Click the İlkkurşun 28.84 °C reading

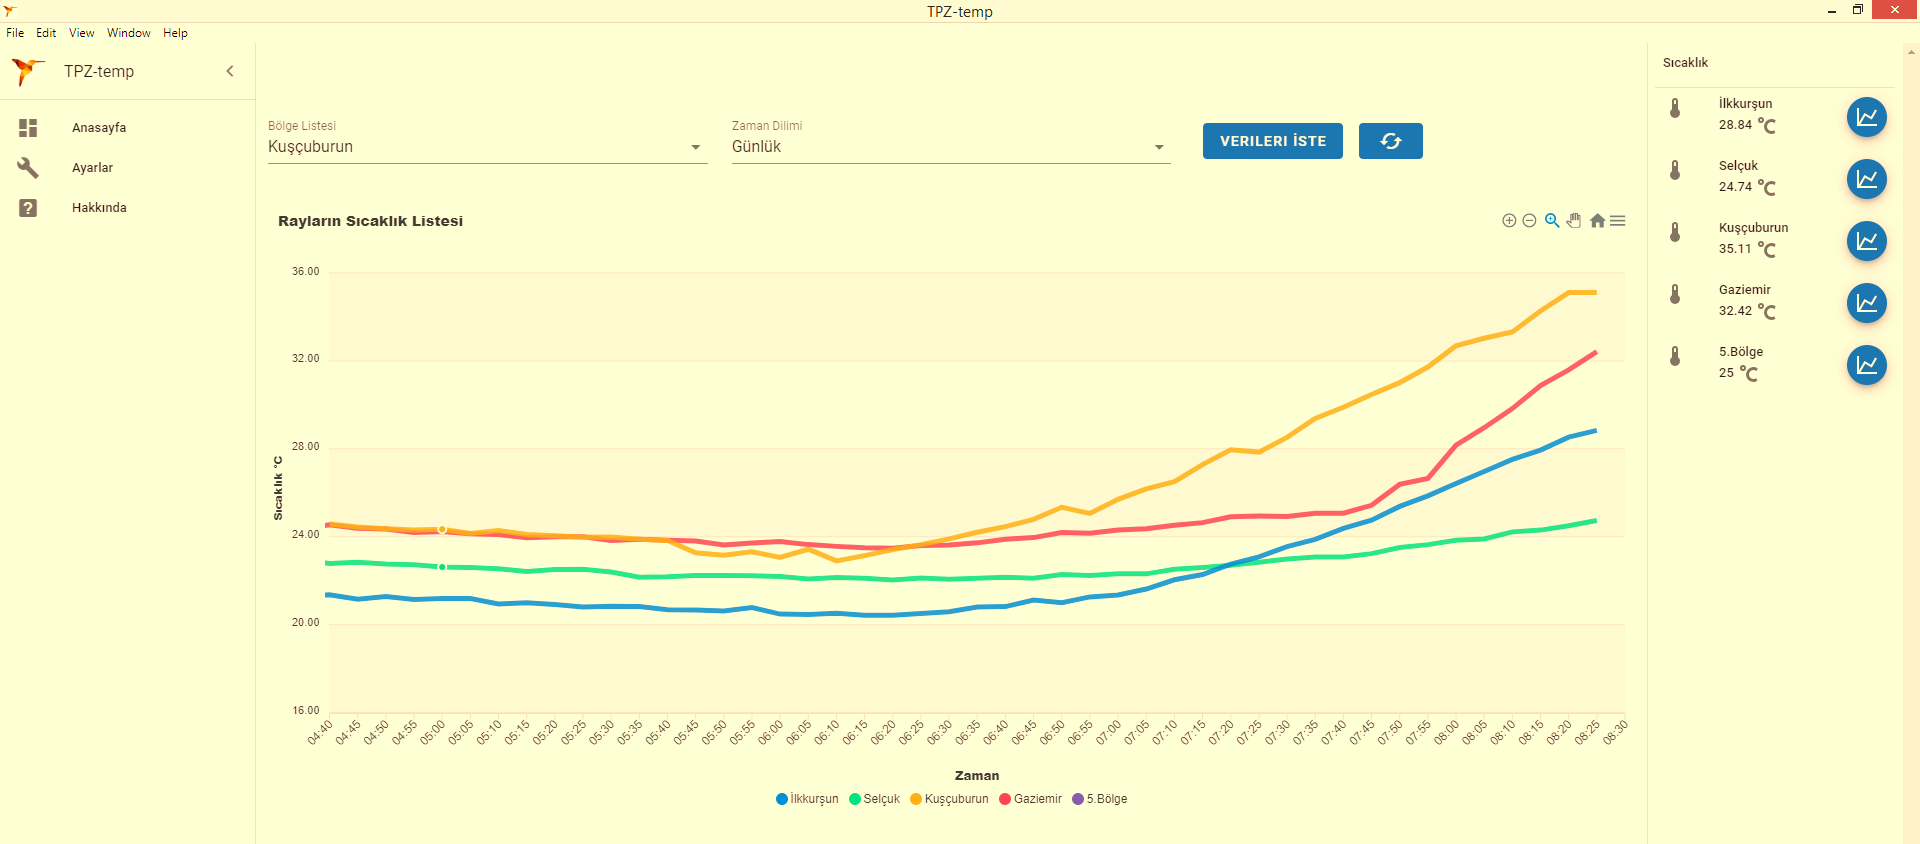coord(1747,125)
